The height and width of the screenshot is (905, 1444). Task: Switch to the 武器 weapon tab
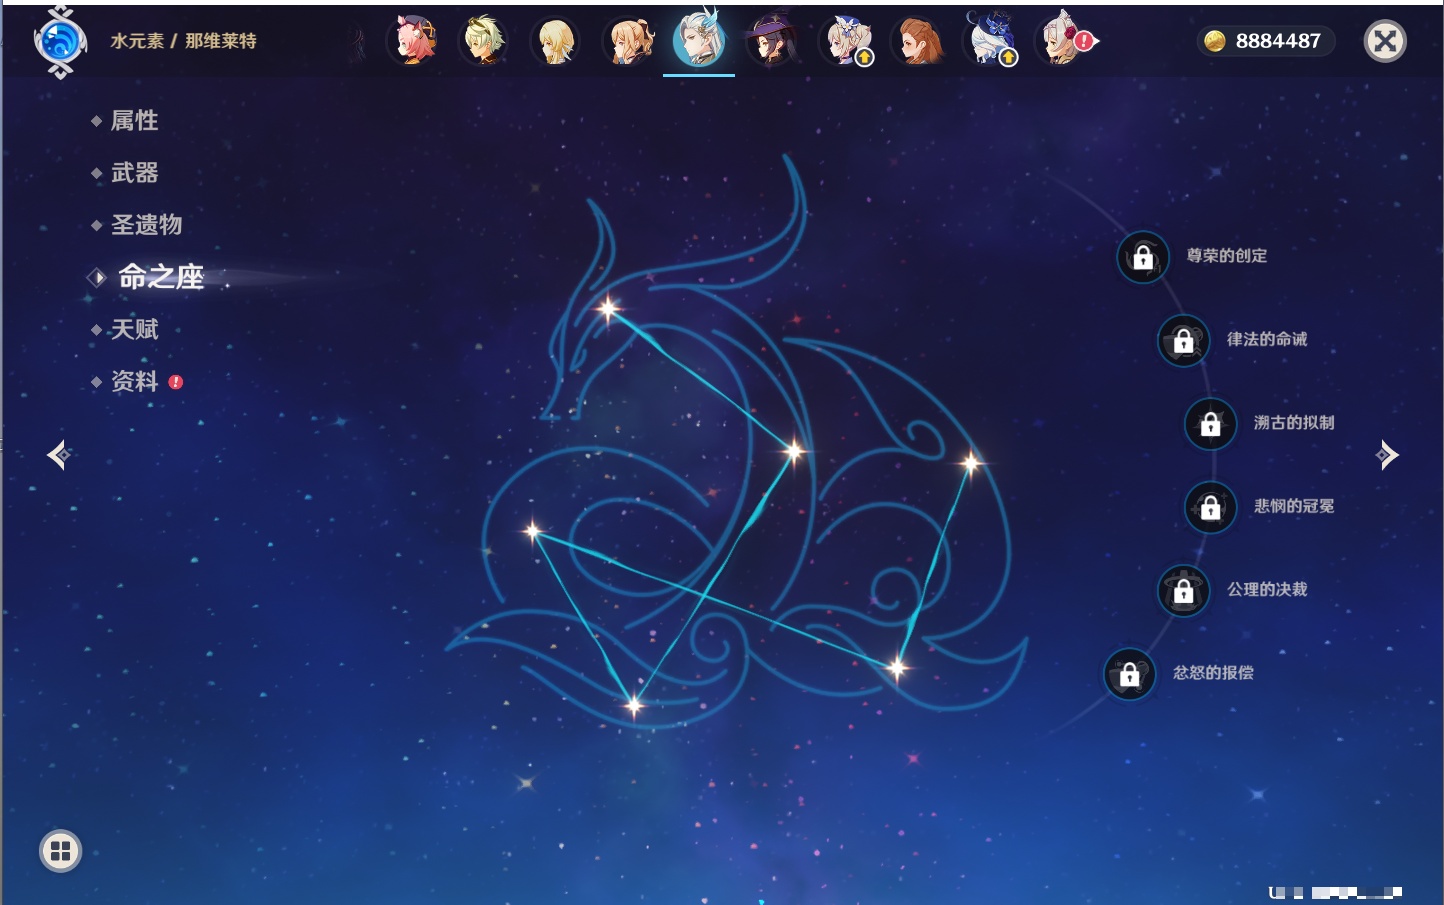coord(134,173)
